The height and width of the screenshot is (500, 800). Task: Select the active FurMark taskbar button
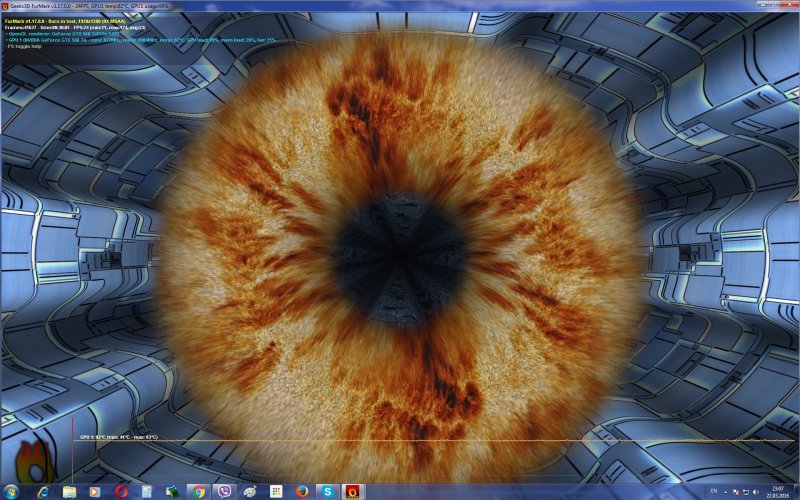353,492
